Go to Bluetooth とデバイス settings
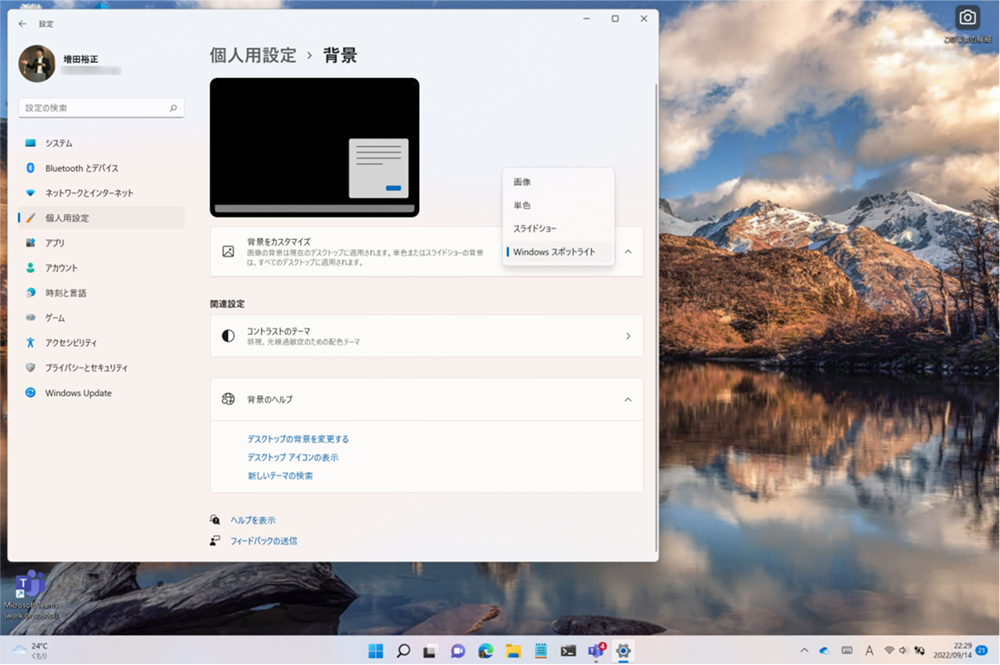This screenshot has width=1000, height=665. pos(81,168)
